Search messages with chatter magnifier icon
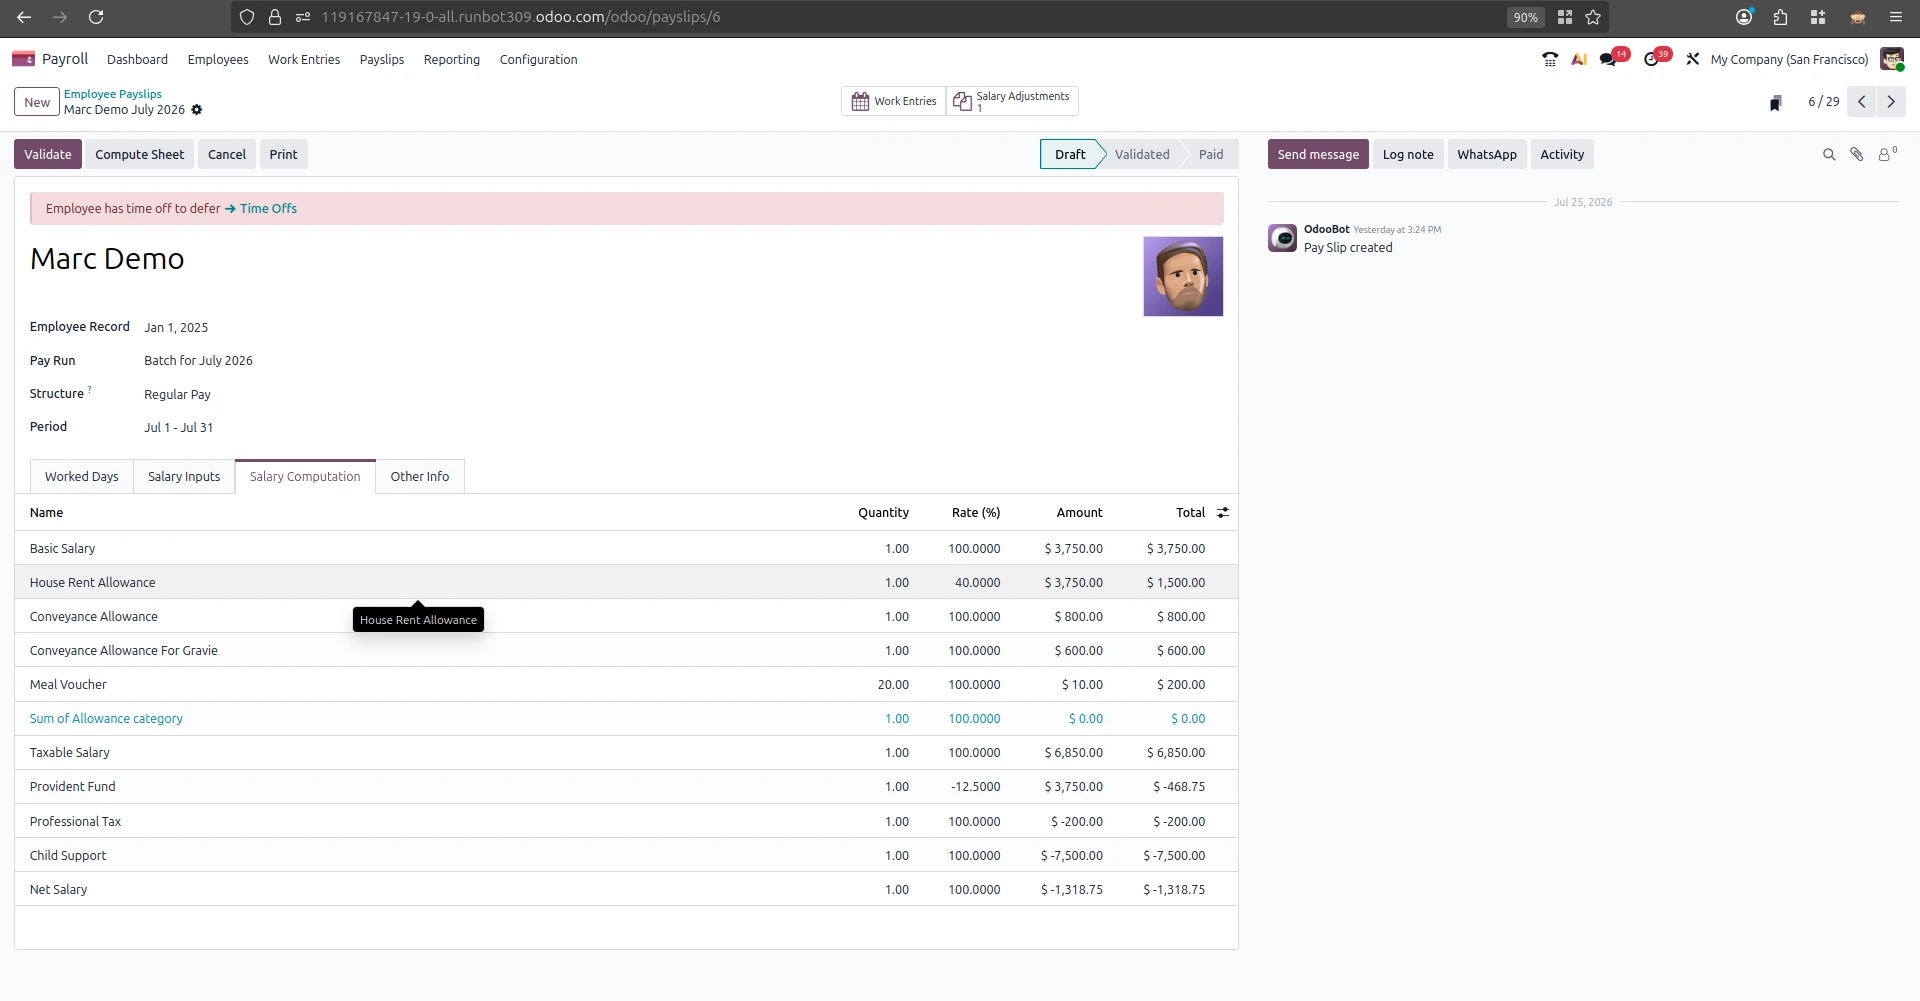Viewport: 1920px width, 1001px height. tap(1829, 155)
